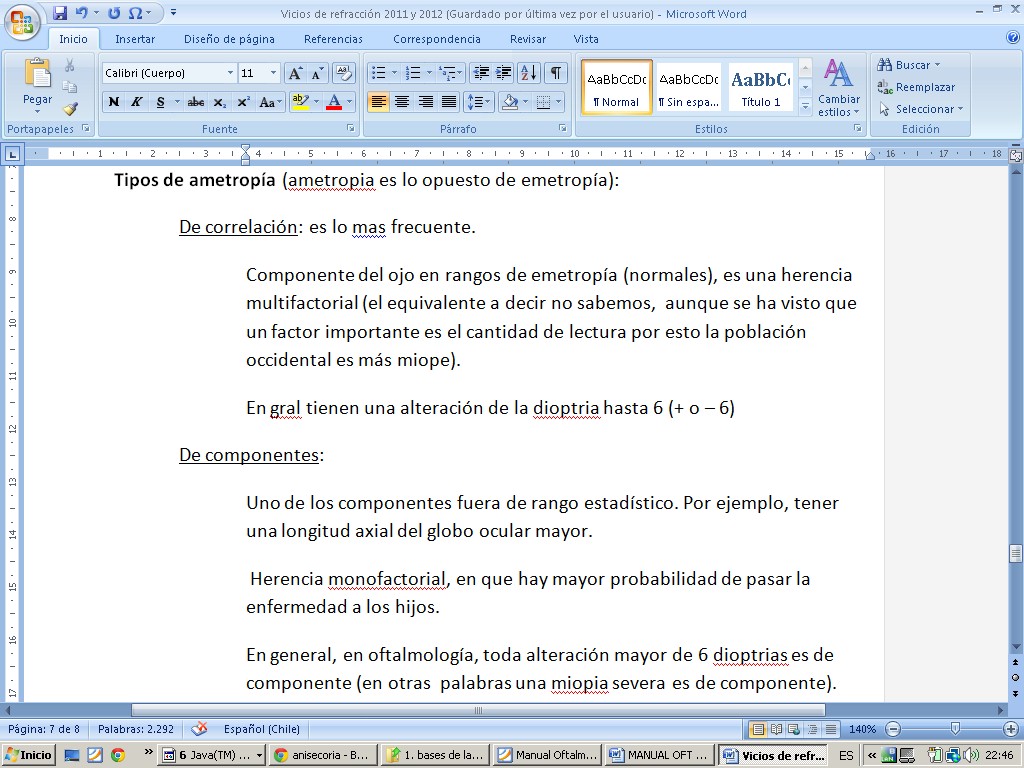
Task: Open the Calibri font name dropdown
Action: (230, 73)
